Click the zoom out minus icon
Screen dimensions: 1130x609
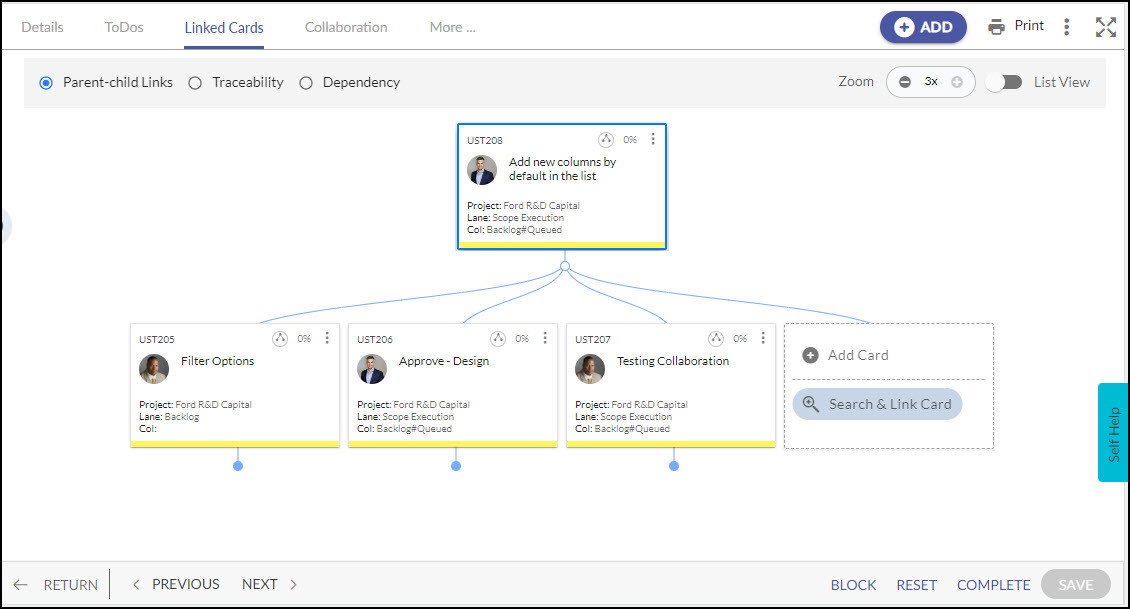click(905, 82)
